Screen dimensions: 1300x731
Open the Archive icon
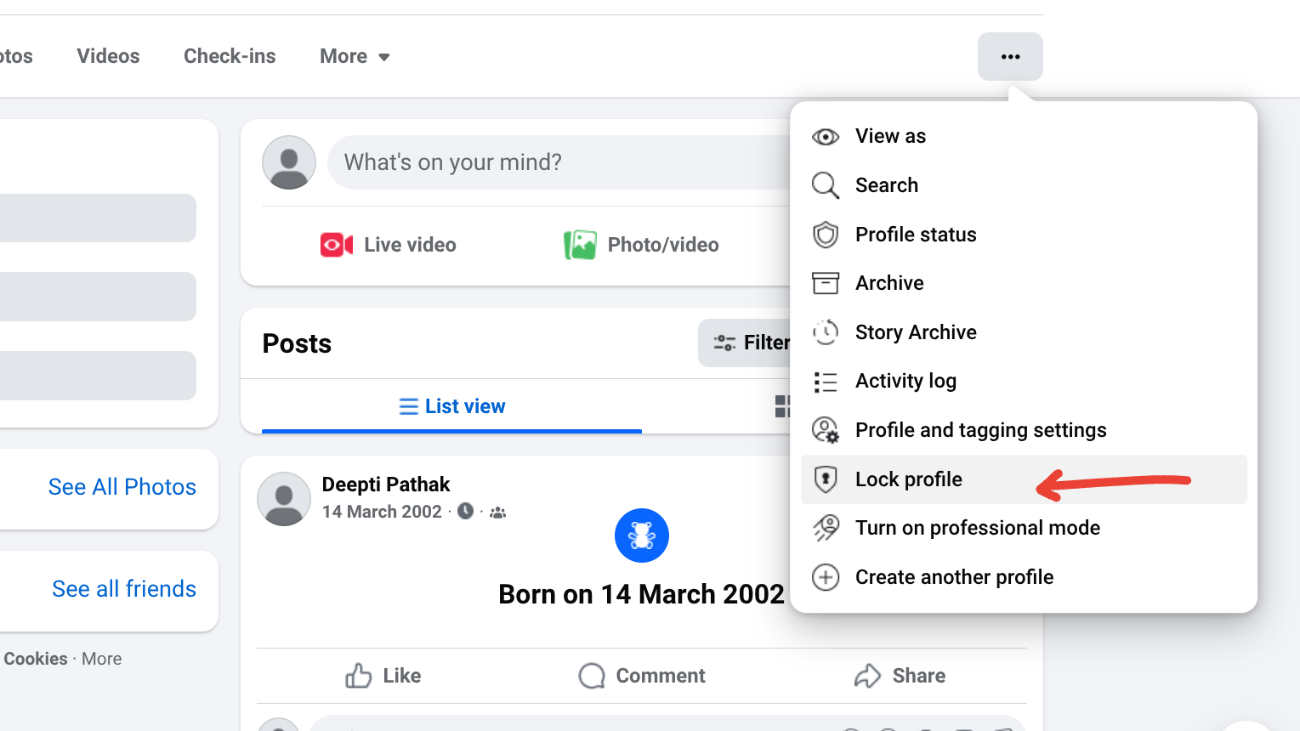(825, 283)
